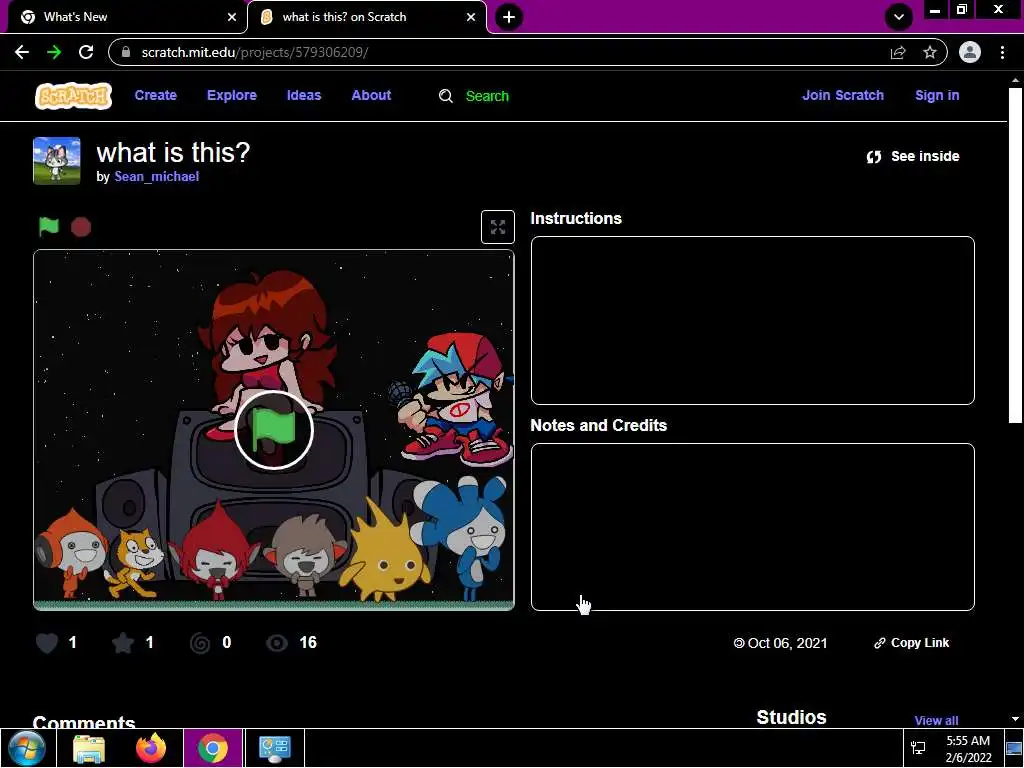
Task: Click Sign in link
Action: (x=937, y=95)
